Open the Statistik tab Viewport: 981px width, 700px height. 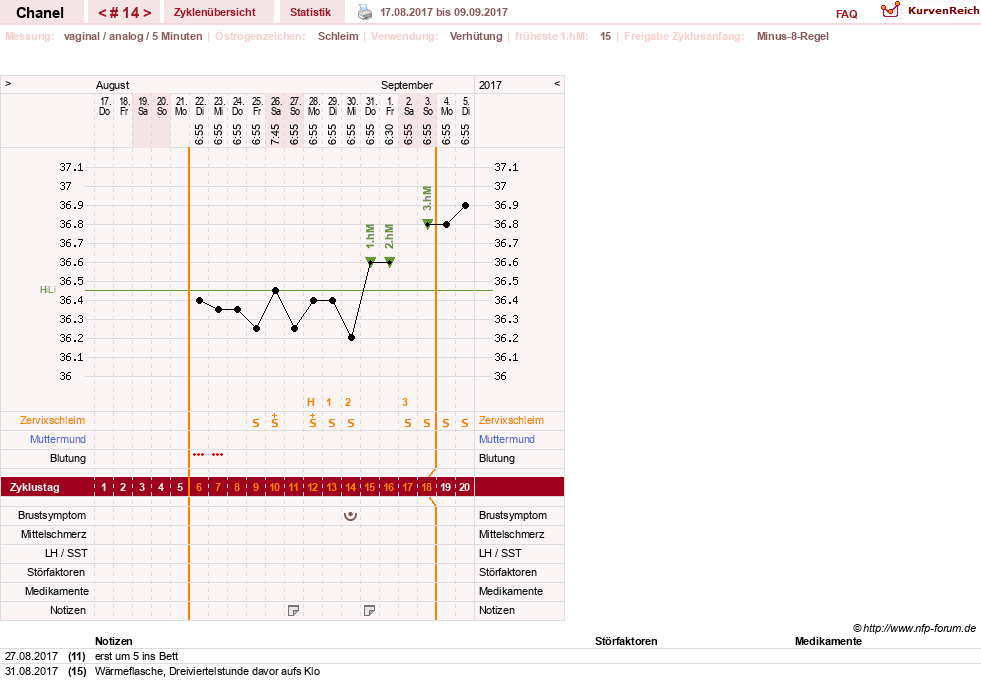310,12
